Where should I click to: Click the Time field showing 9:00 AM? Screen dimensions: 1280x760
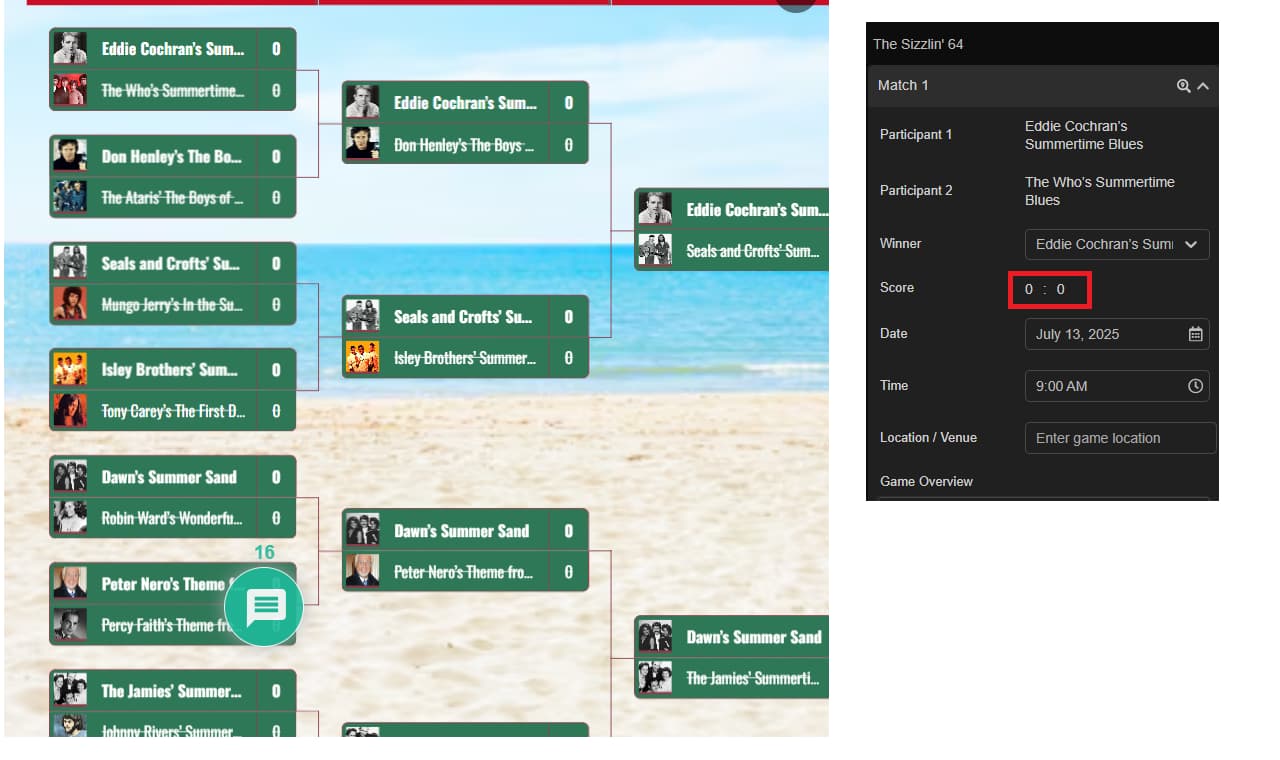tap(1117, 386)
